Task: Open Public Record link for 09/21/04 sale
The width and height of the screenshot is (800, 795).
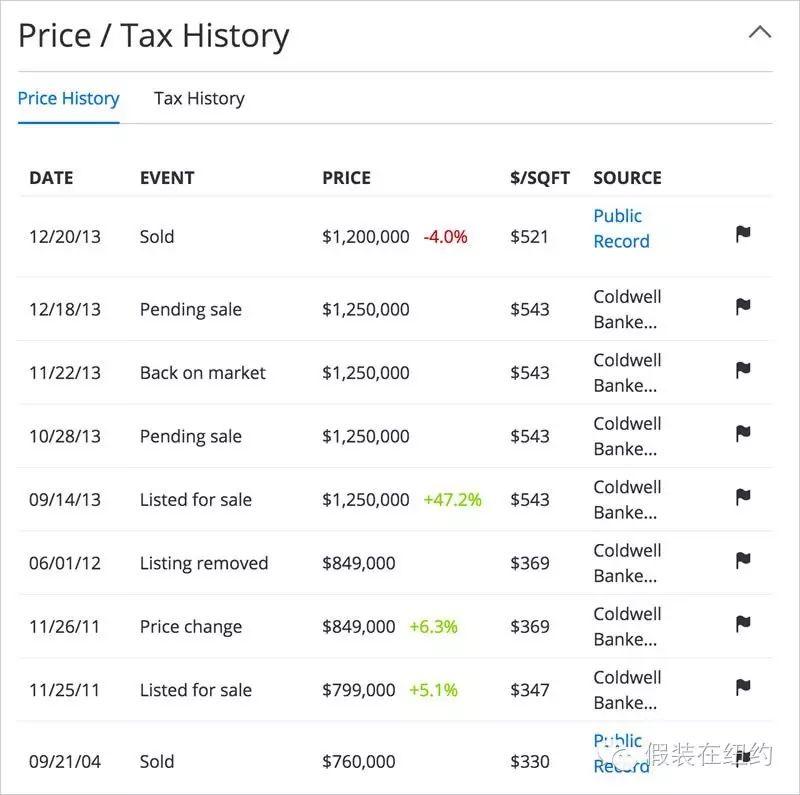Action: coord(621,753)
